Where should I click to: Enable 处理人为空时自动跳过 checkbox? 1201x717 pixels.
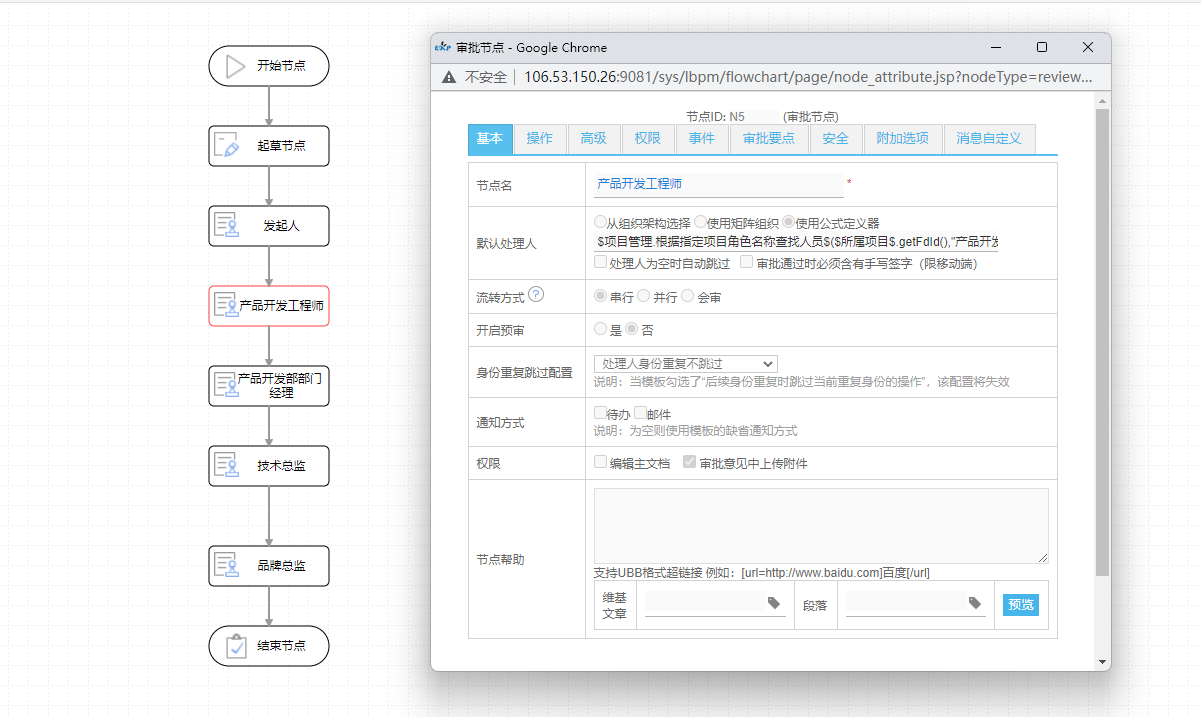pyautogui.click(x=600, y=262)
